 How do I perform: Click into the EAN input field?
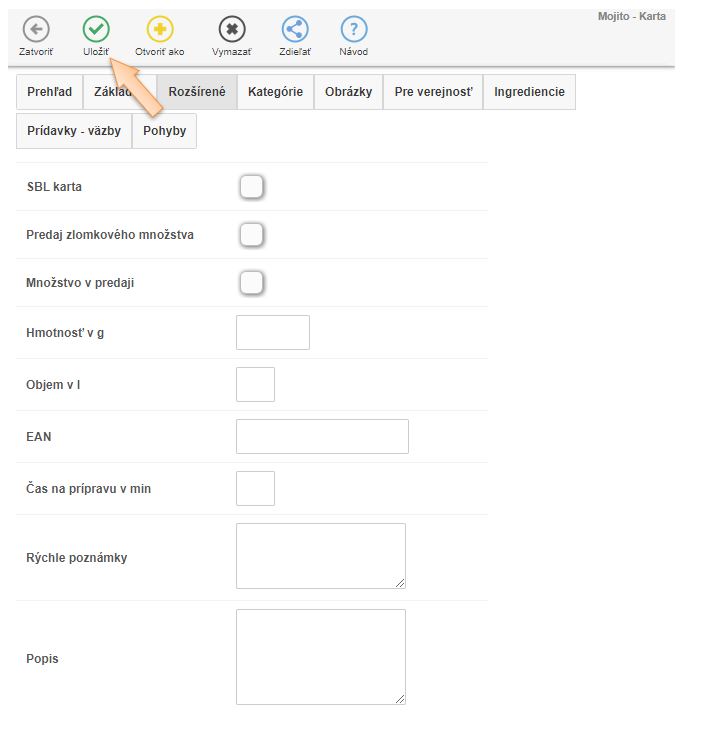tap(322, 437)
